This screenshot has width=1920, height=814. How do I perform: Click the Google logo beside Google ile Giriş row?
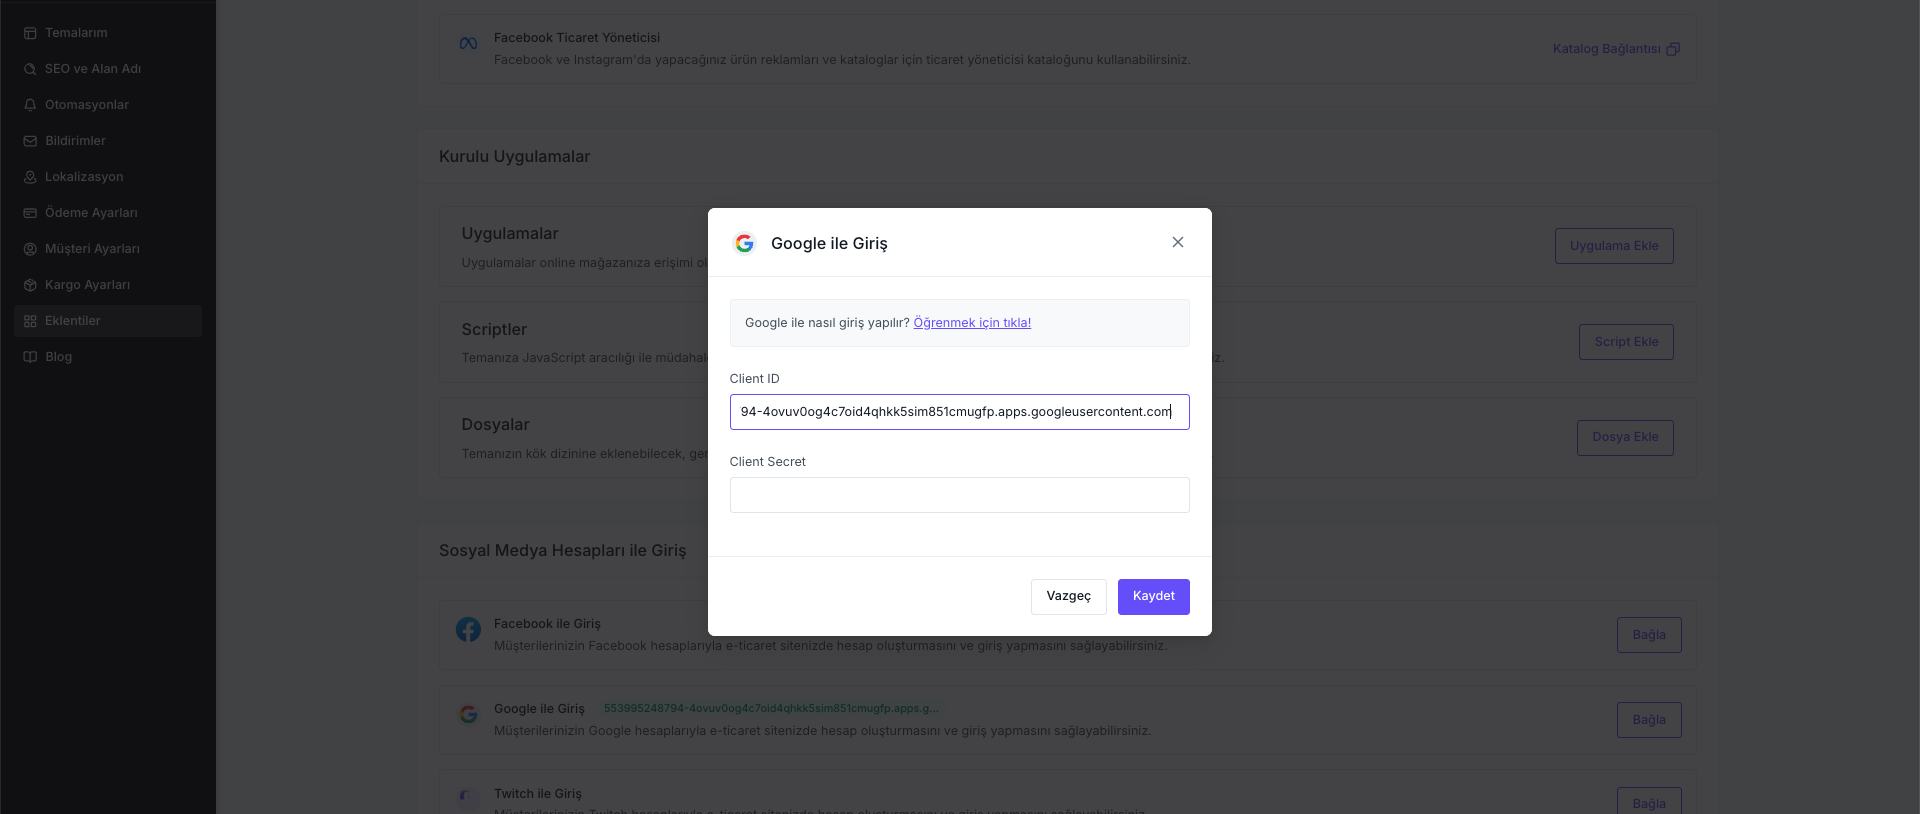[468, 714]
